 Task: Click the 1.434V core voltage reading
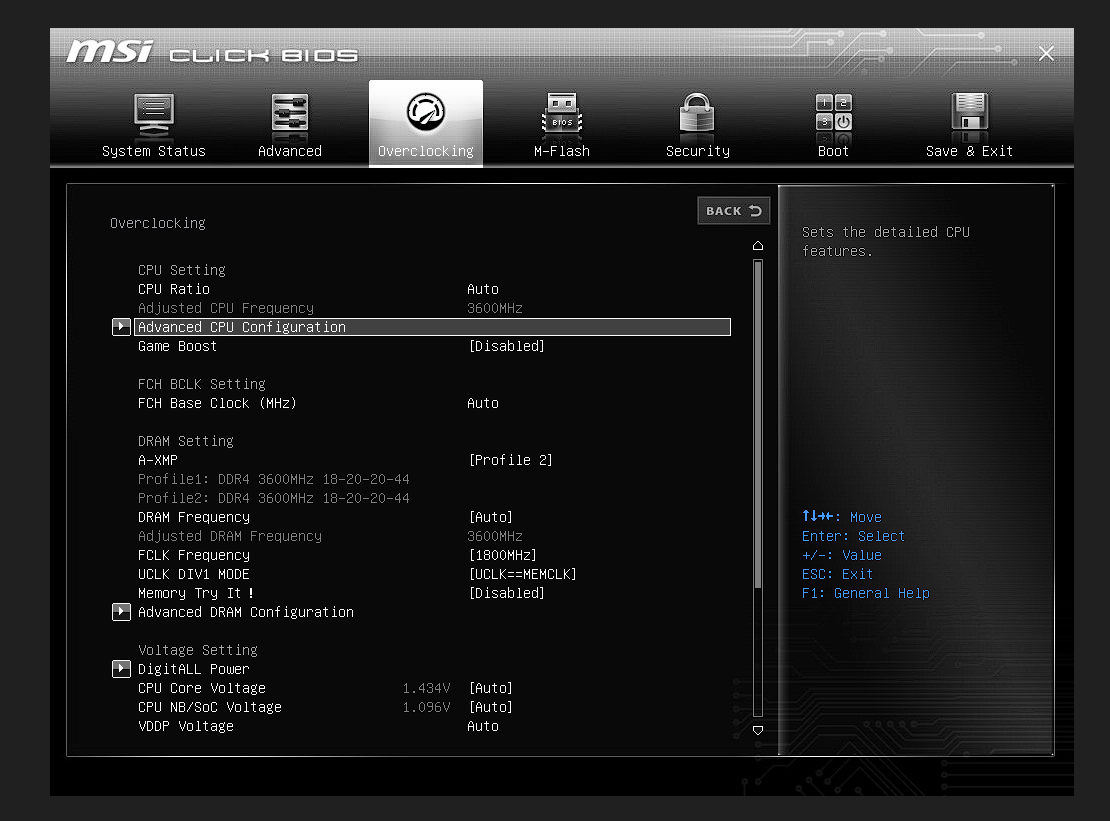pos(426,688)
